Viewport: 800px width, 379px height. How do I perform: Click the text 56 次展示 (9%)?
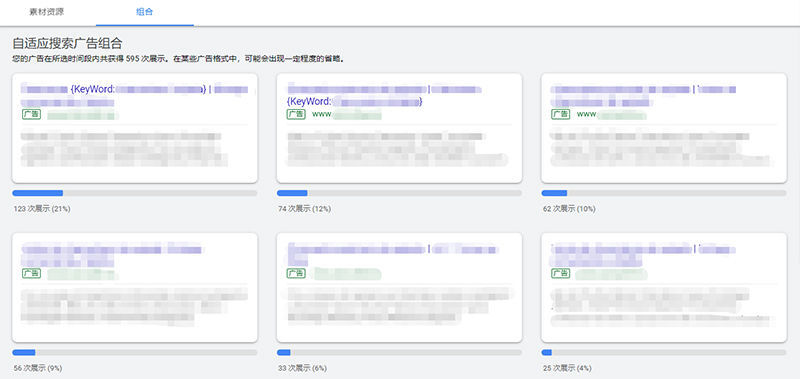[38, 368]
